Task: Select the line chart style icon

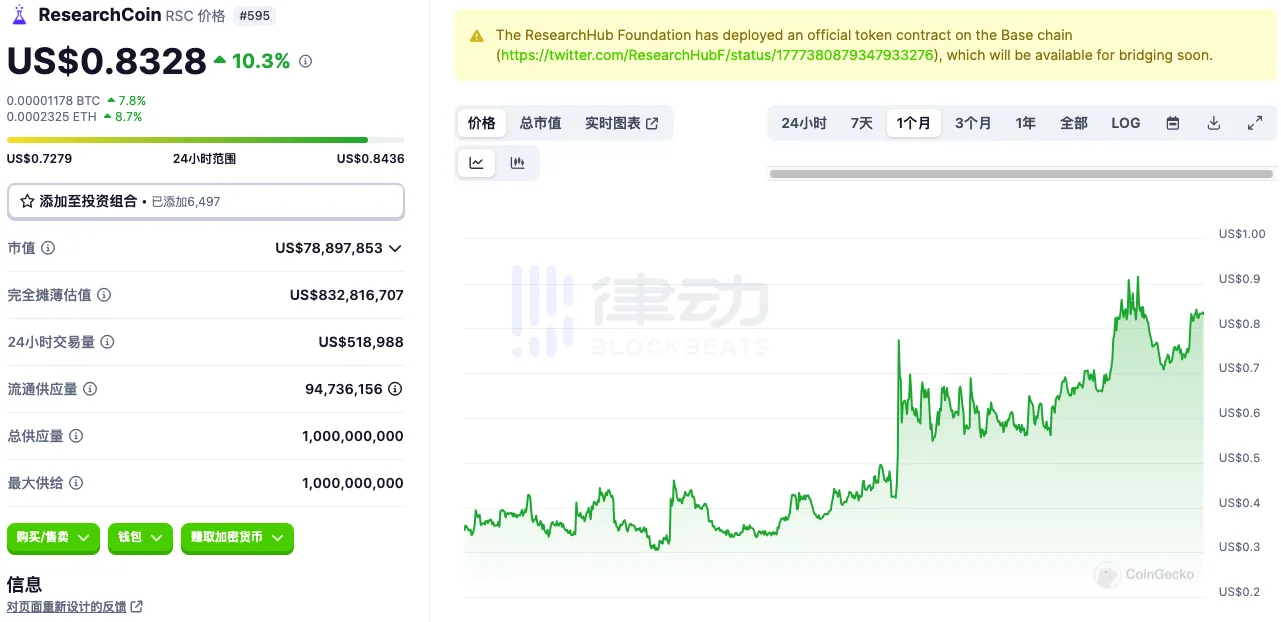Action: coord(477,162)
